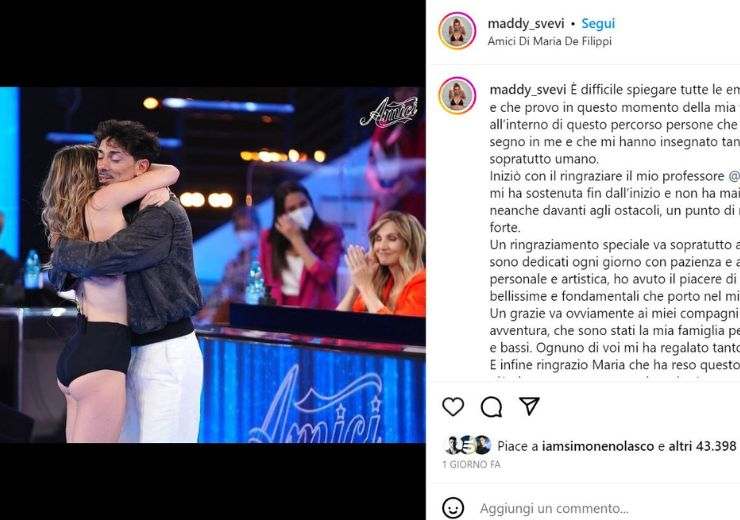The image size is (740, 520).
Task: Open the emoji picker smiley icon
Action: tap(453, 508)
